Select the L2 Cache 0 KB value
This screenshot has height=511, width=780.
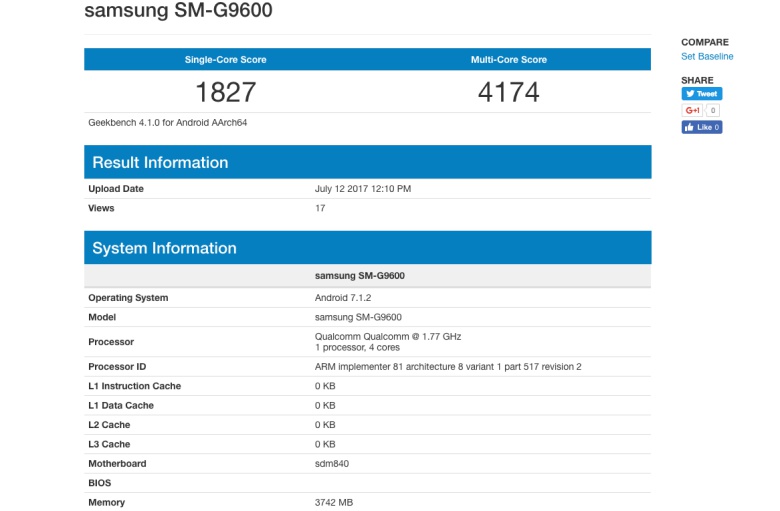point(325,425)
